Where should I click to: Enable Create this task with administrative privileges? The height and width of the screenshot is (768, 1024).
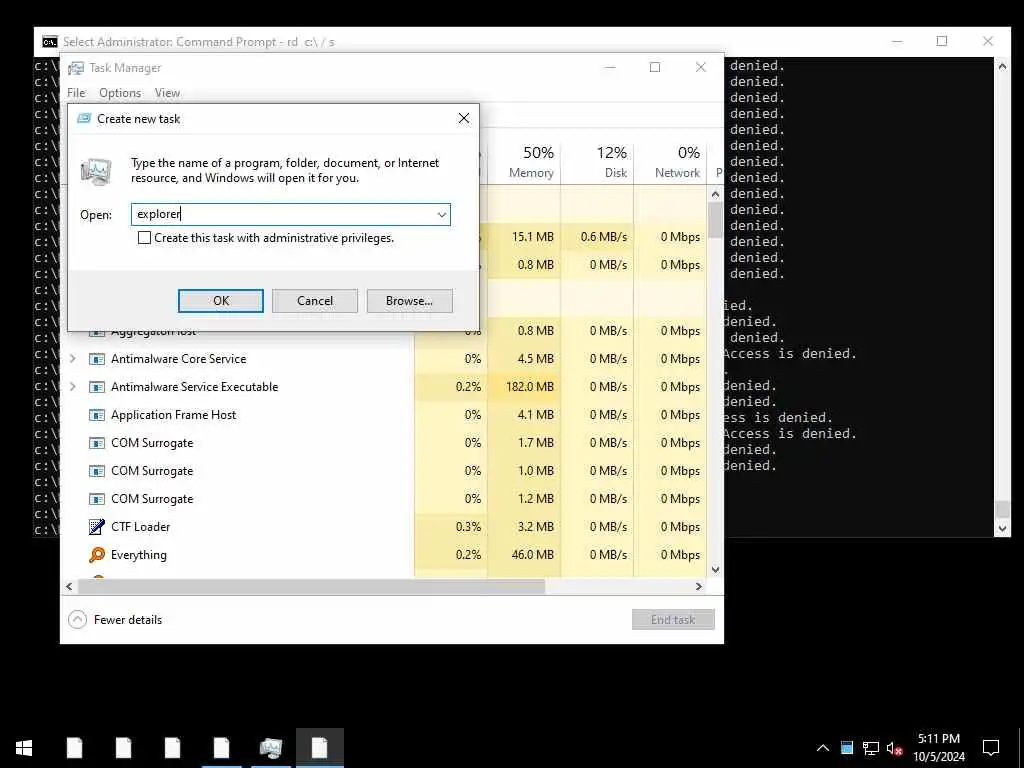(144, 238)
